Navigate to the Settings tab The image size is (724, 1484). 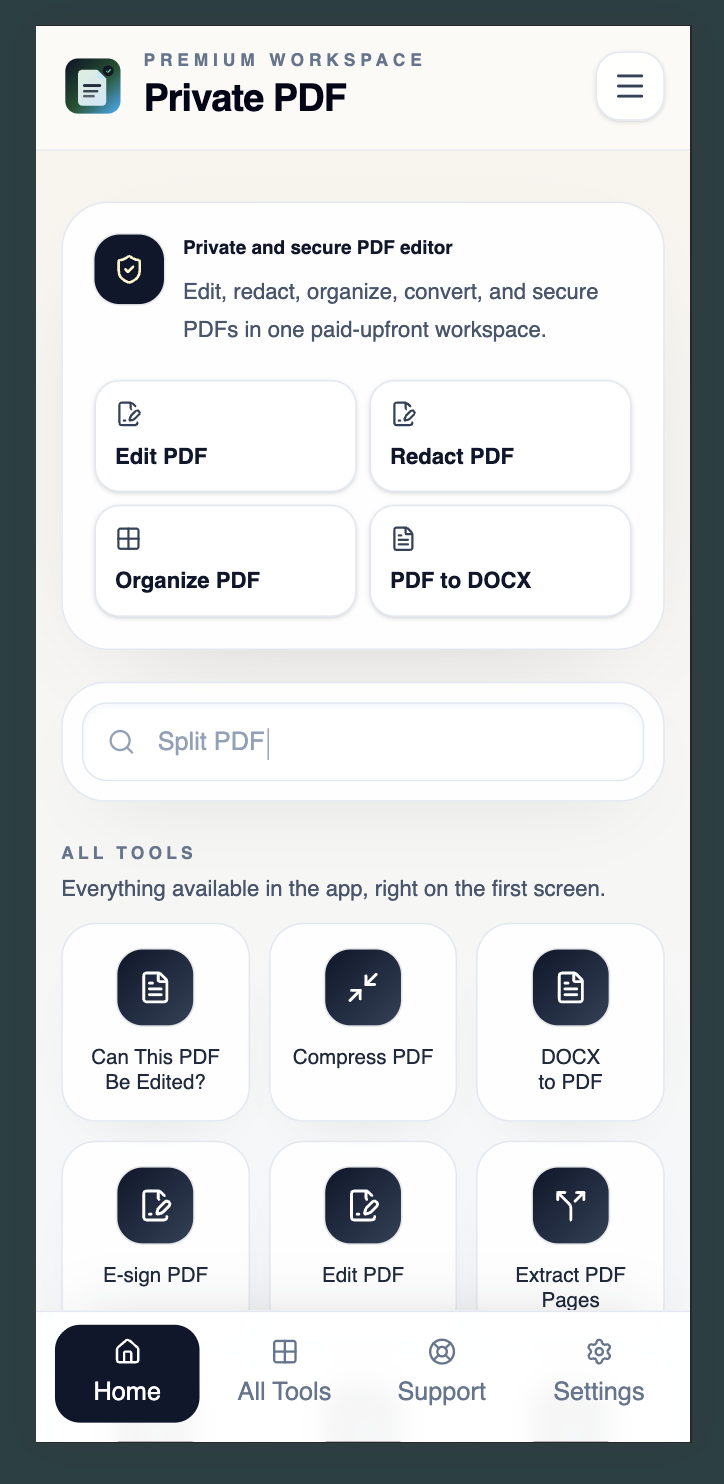pyautogui.click(x=598, y=1373)
